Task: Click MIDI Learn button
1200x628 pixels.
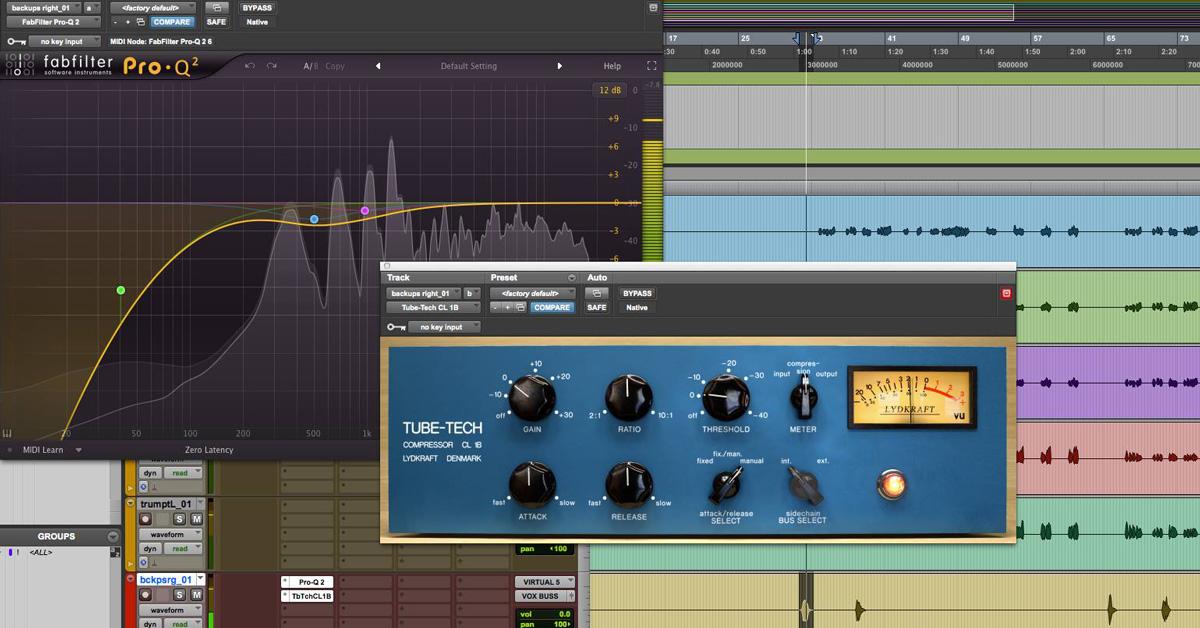Action: pos(43,450)
